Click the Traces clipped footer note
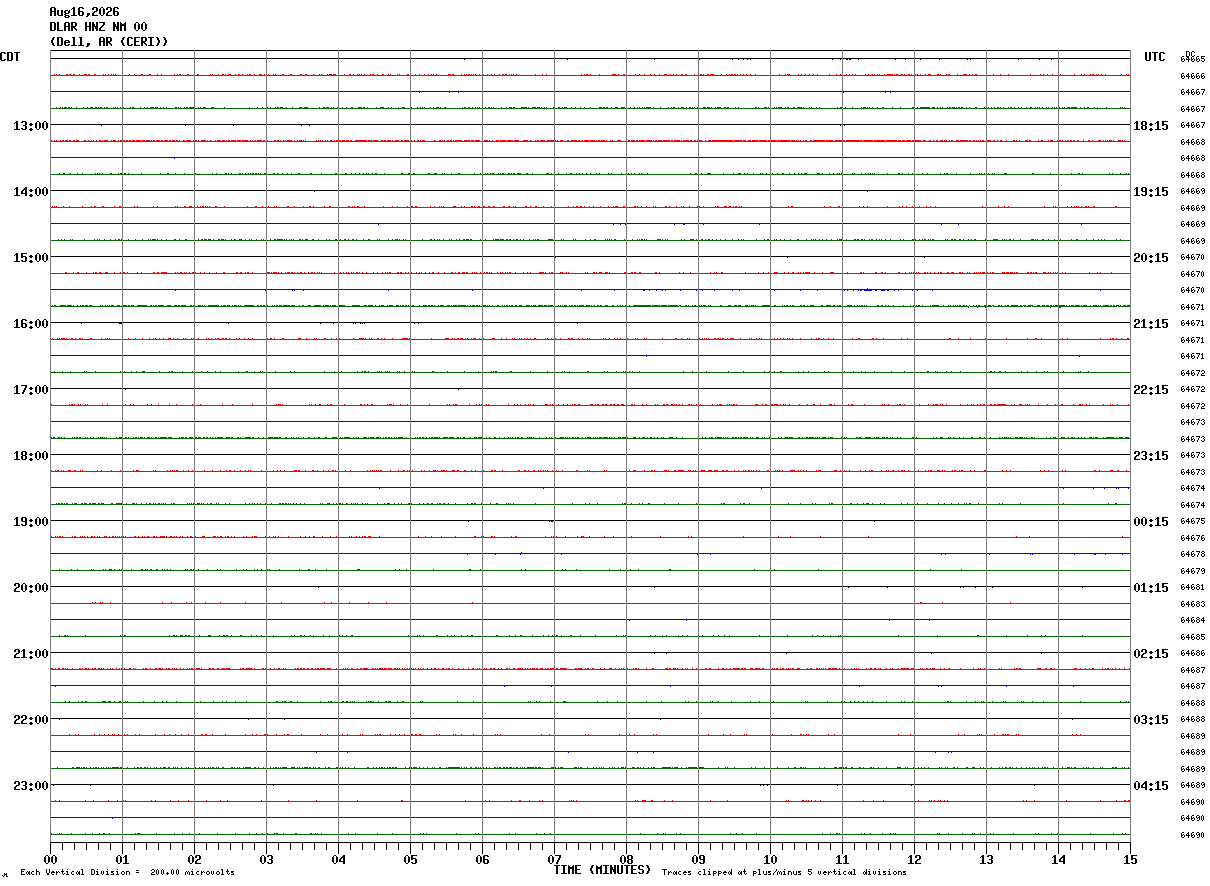The image size is (1210, 886). [784, 873]
